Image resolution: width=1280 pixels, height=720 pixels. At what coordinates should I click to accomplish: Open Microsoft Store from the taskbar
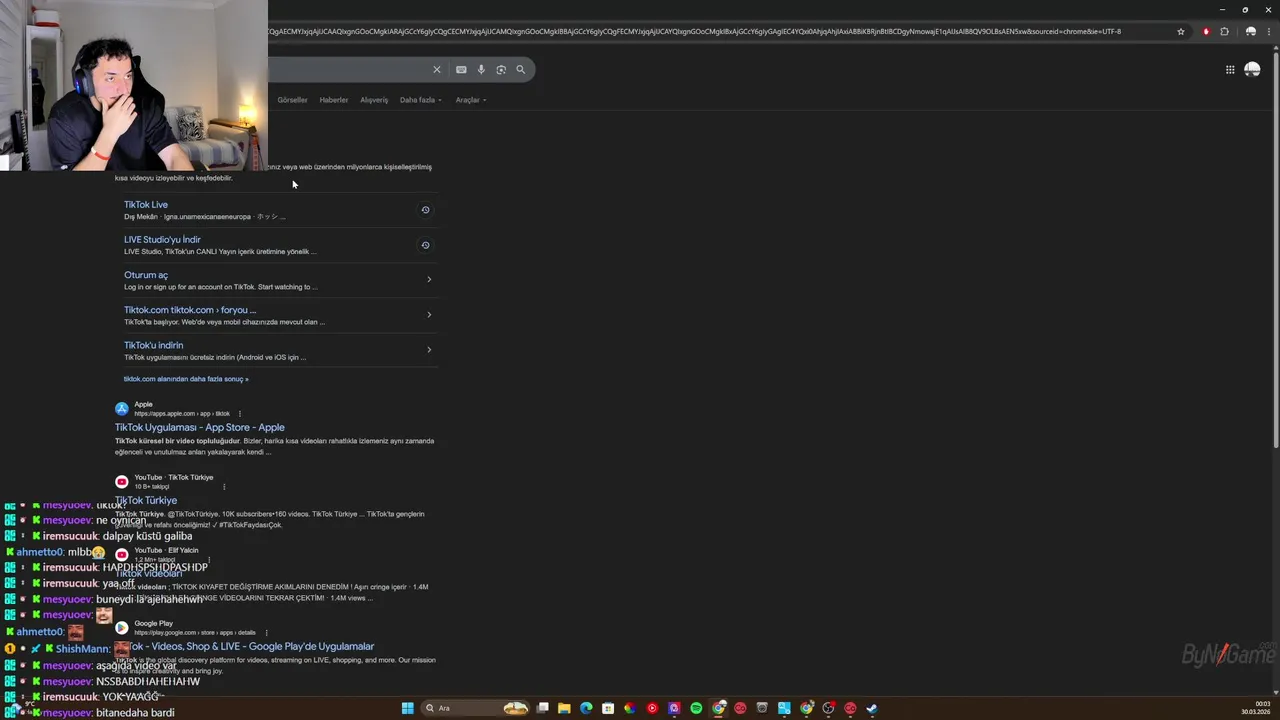pyautogui.click(x=608, y=708)
